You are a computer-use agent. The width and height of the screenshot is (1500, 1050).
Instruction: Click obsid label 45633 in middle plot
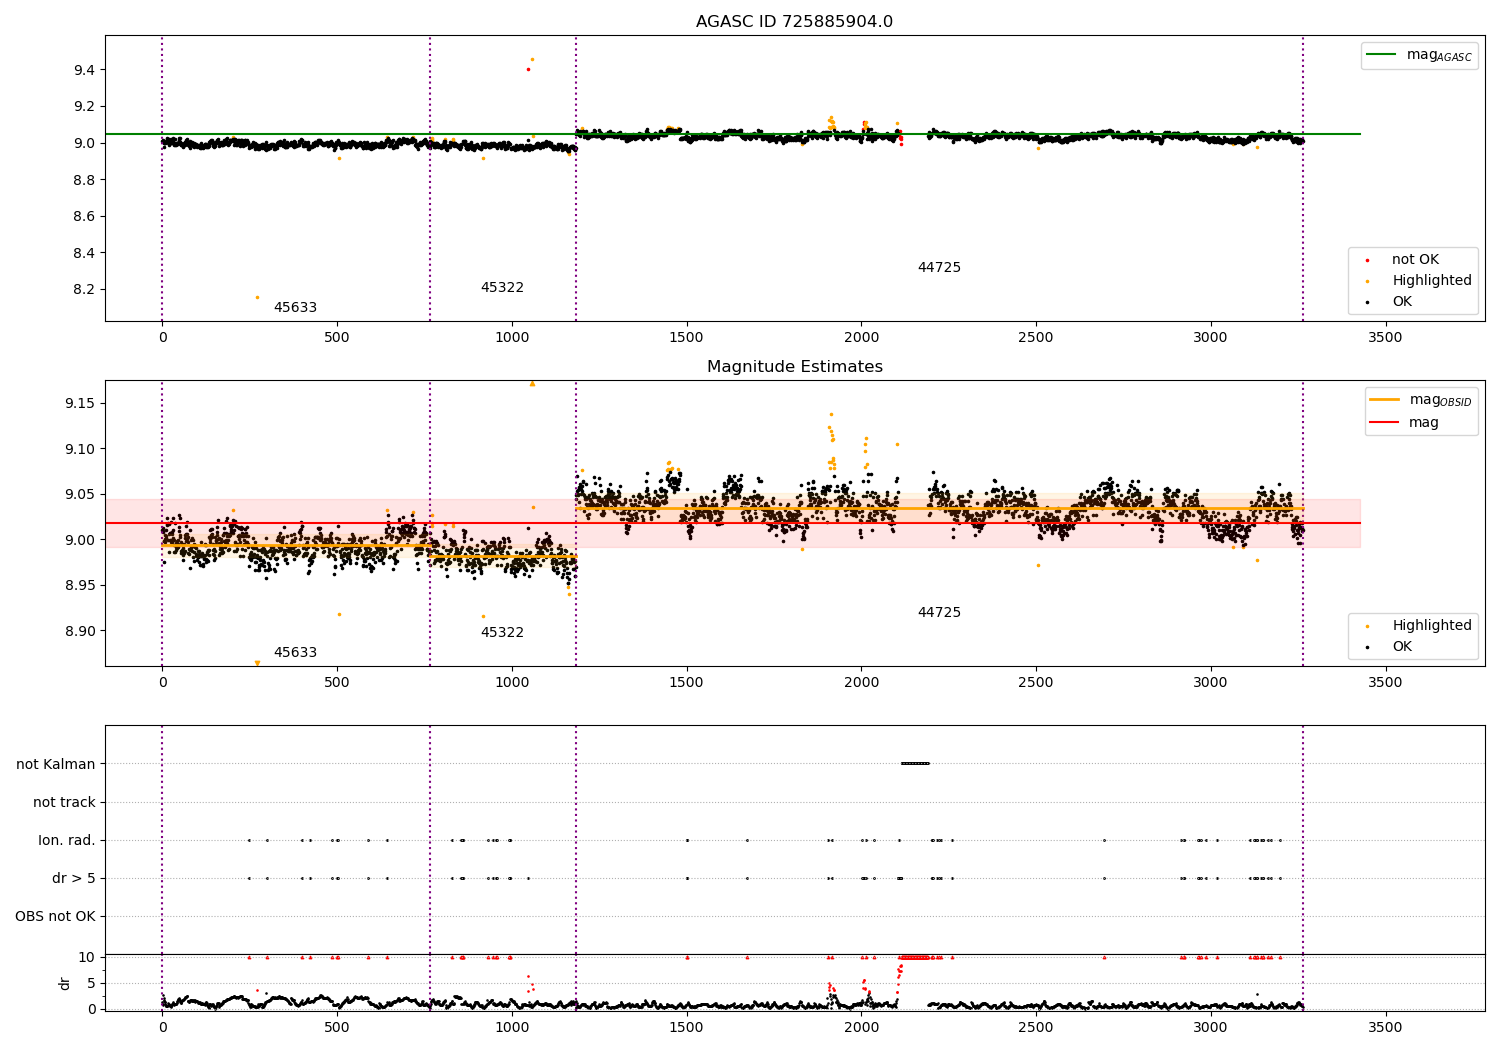pos(295,652)
